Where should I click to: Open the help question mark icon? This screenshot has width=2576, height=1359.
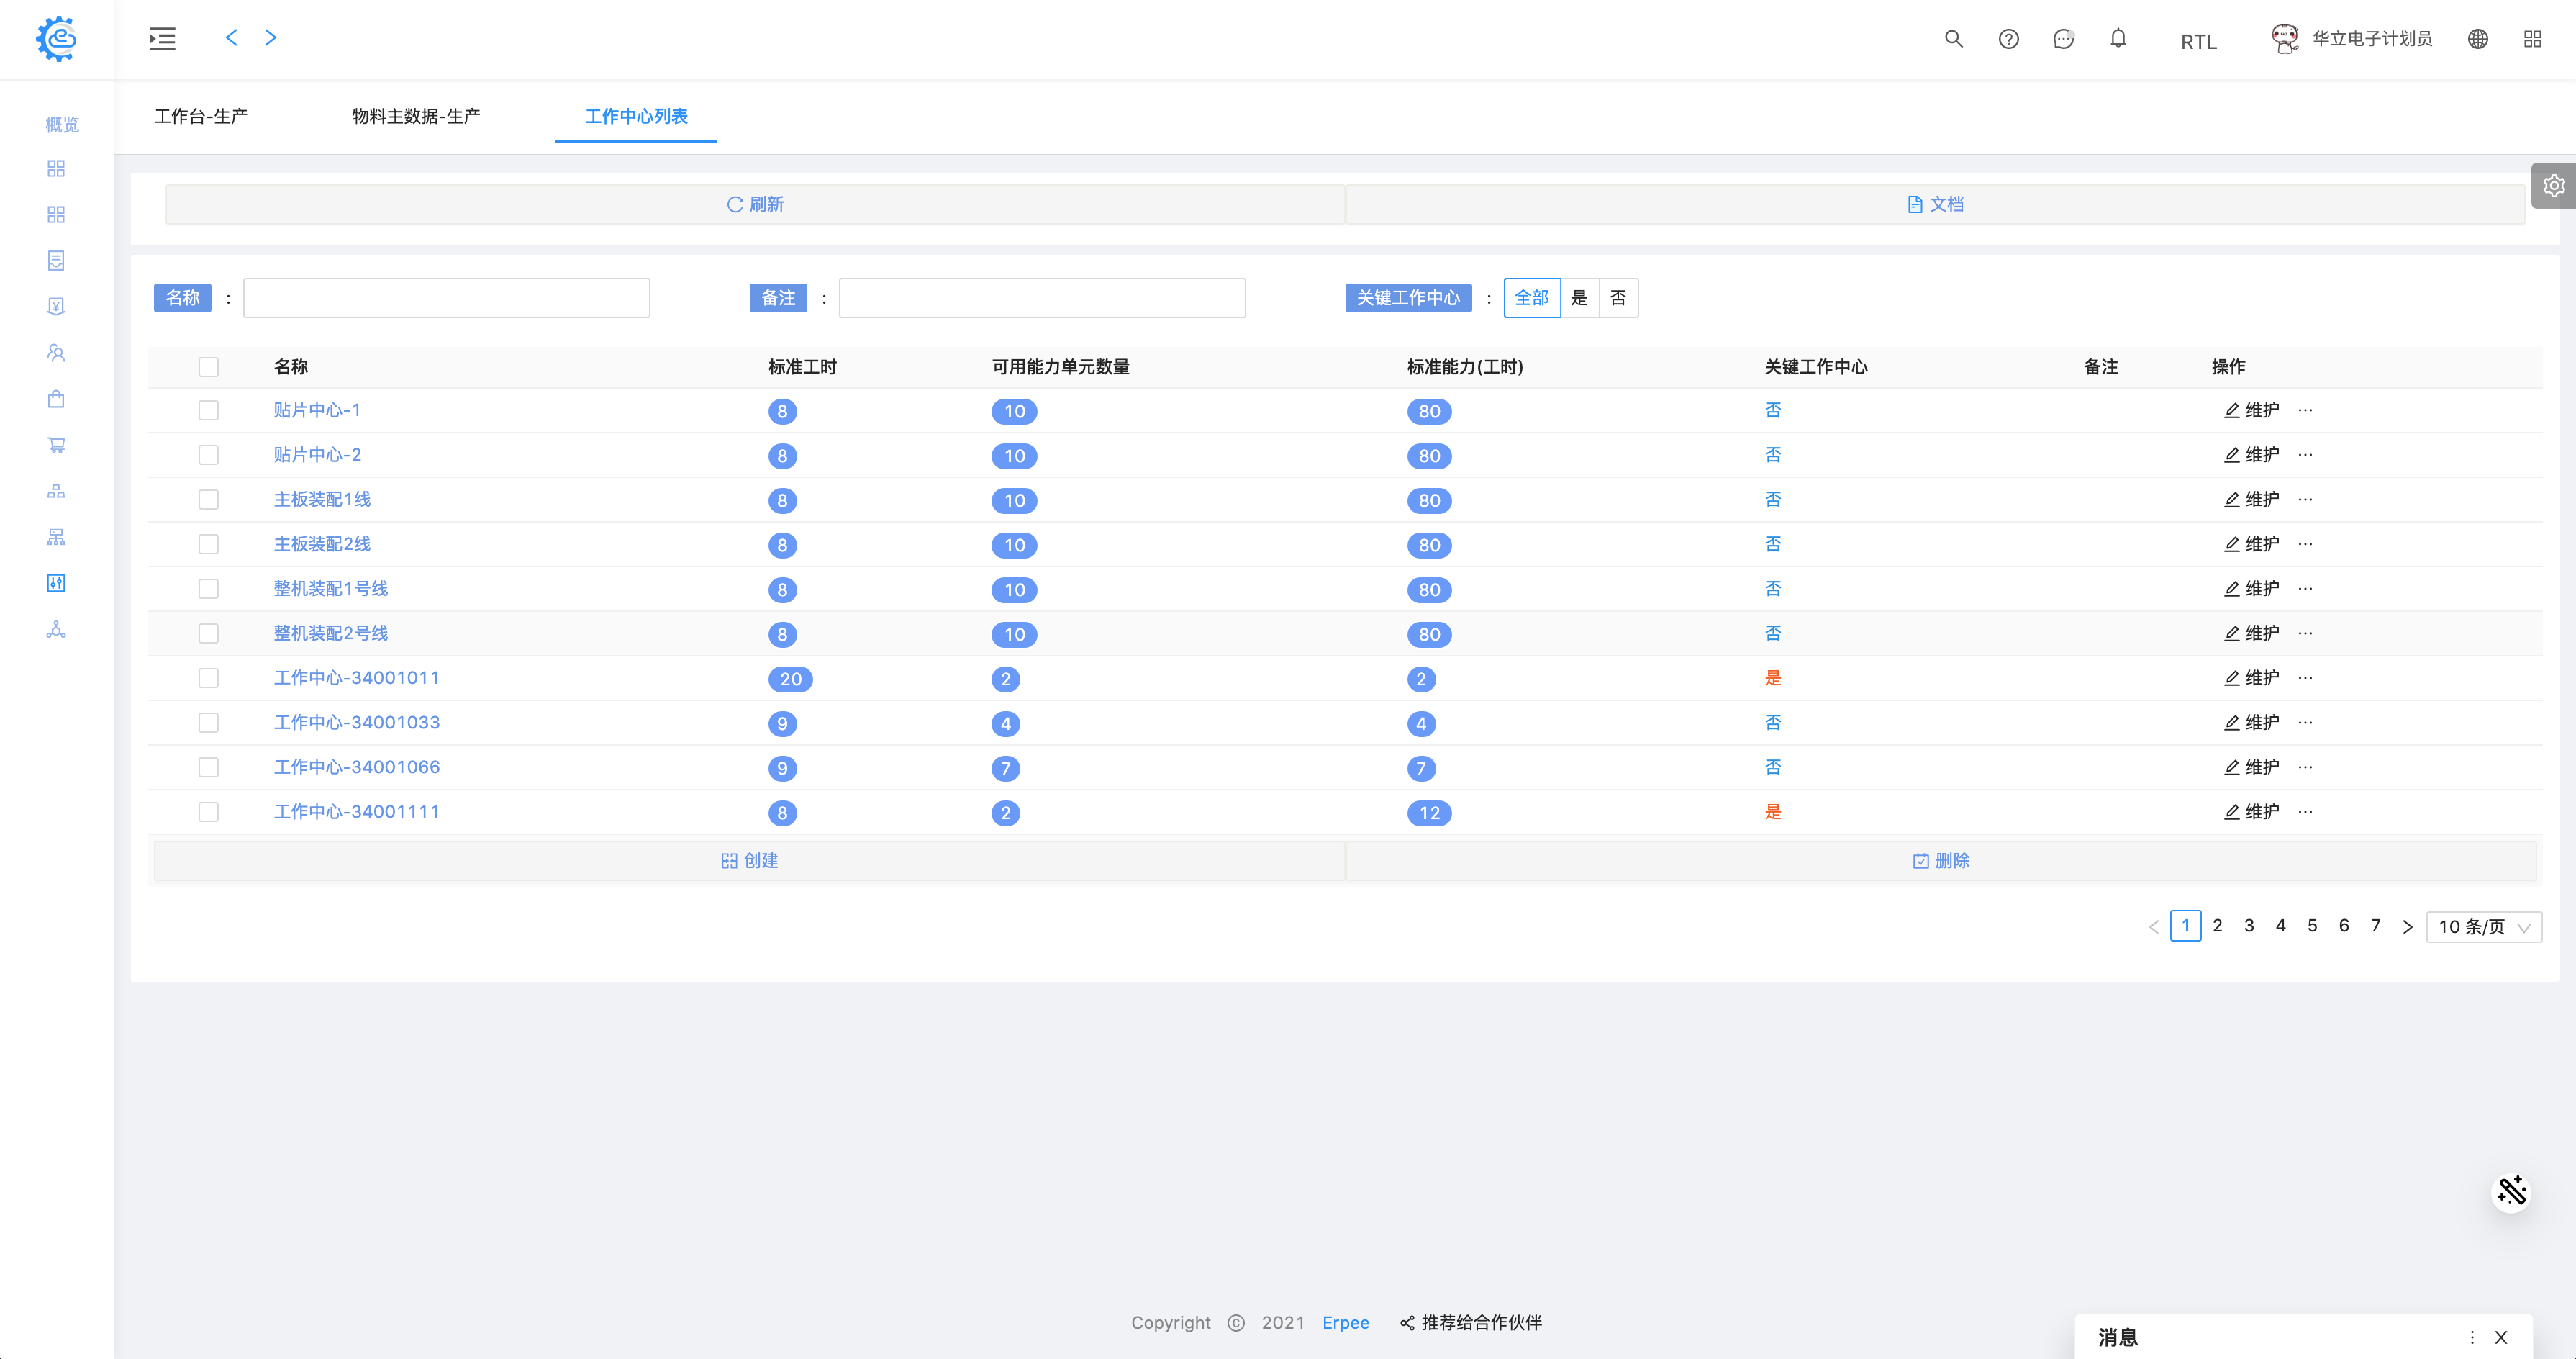(2008, 39)
